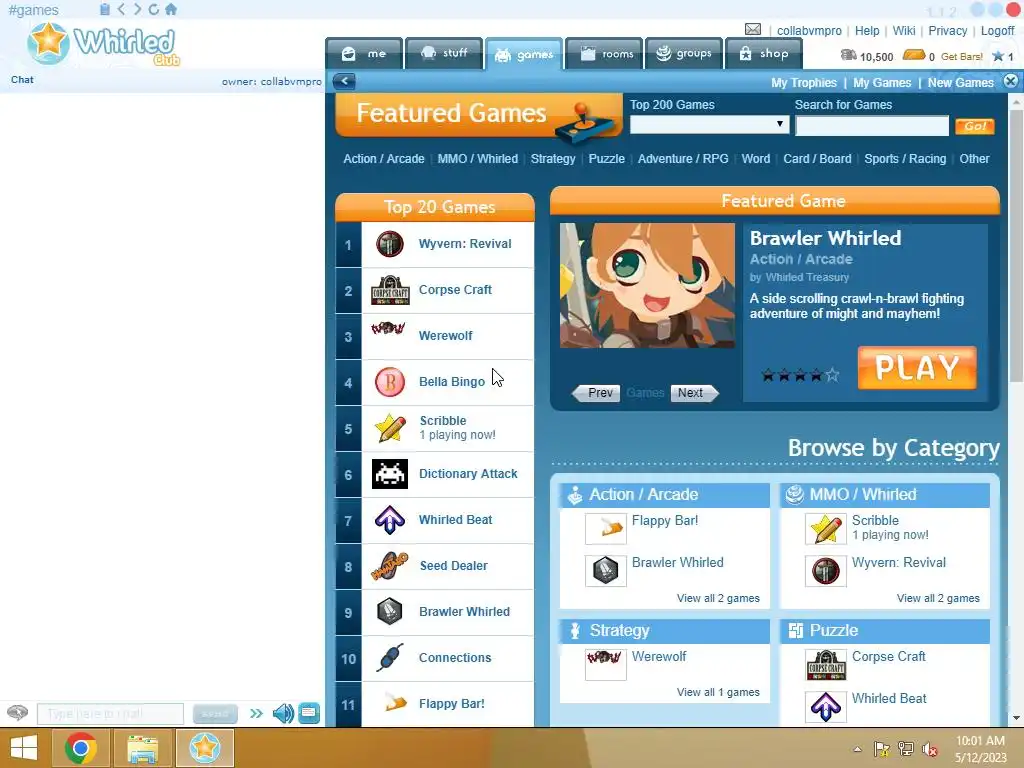Image resolution: width=1024 pixels, height=768 pixels.
Task: Click the Connections icon
Action: point(390,658)
